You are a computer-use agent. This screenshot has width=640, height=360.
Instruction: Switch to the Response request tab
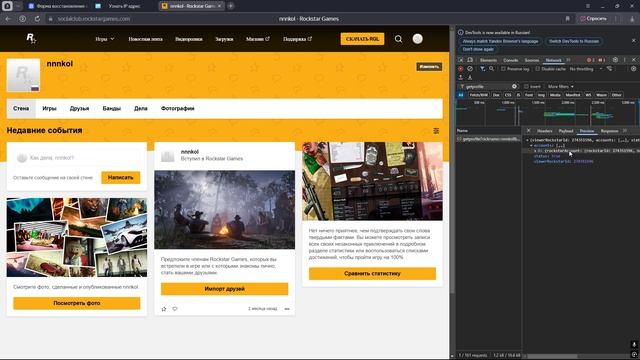(609, 131)
